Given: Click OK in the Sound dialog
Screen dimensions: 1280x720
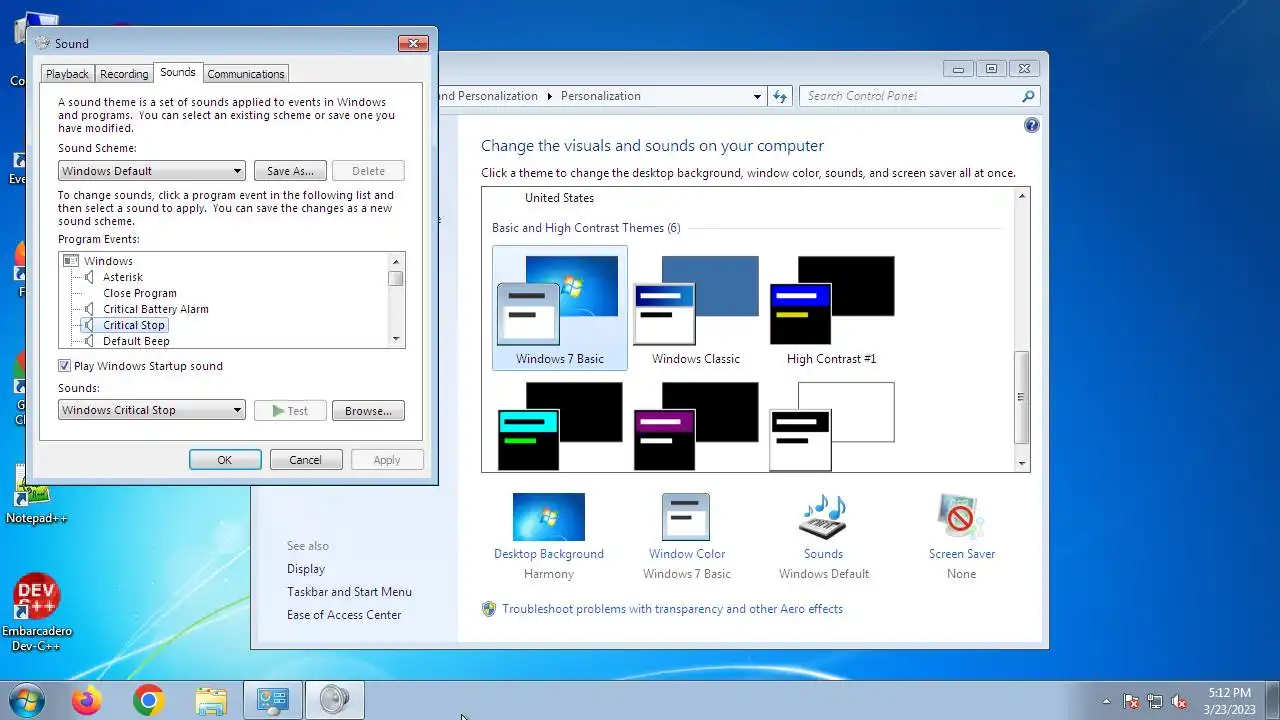Looking at the screenshot, I should pyautogui.click(x=225, y=460).
